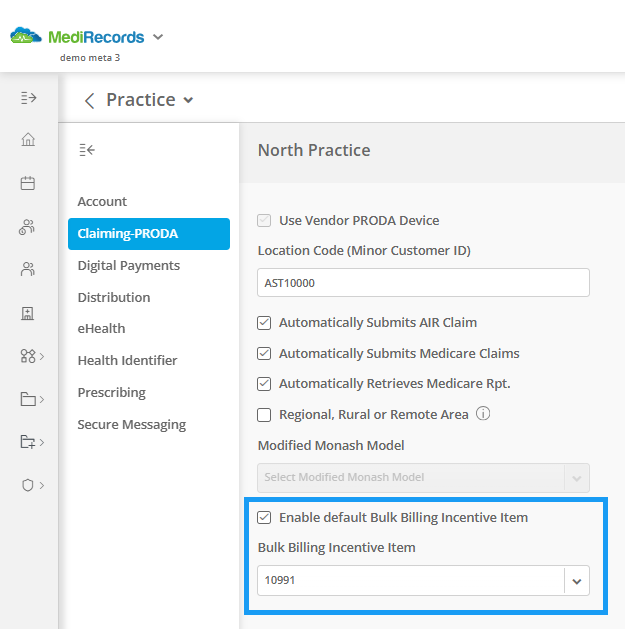Expand the Practice heading dropdown
The image size is (625, 629).
coord(189,100)
